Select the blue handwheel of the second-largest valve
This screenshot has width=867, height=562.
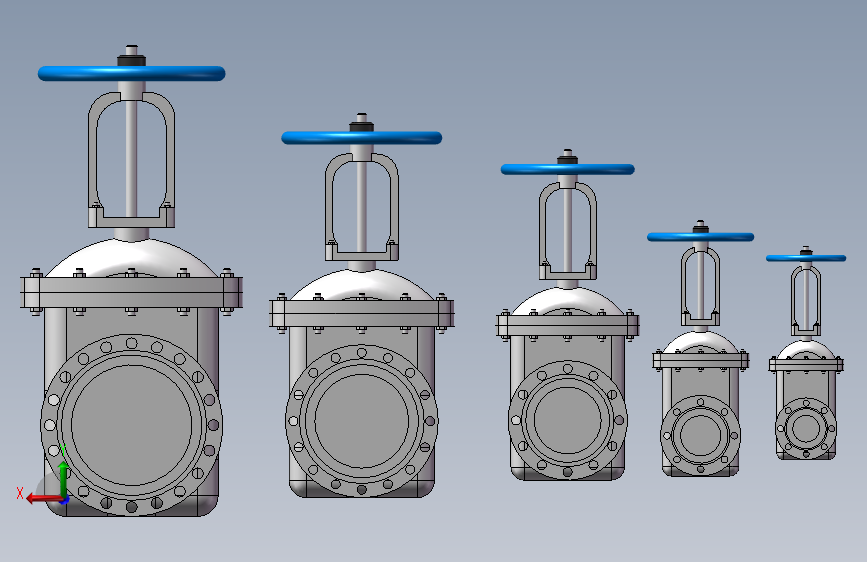click(x=362, y=138)
